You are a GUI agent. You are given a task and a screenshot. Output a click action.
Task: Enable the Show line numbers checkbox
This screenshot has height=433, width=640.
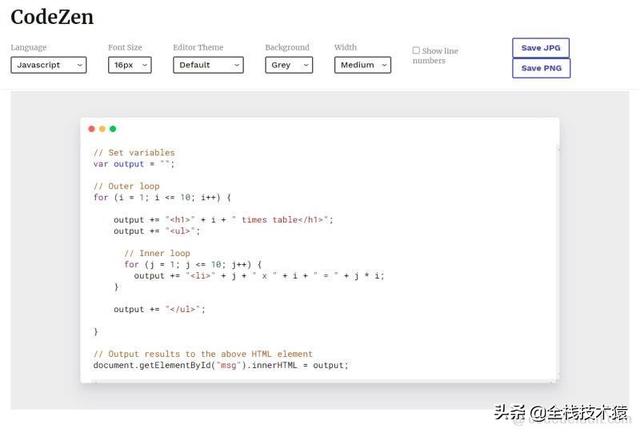pos(416,50)
